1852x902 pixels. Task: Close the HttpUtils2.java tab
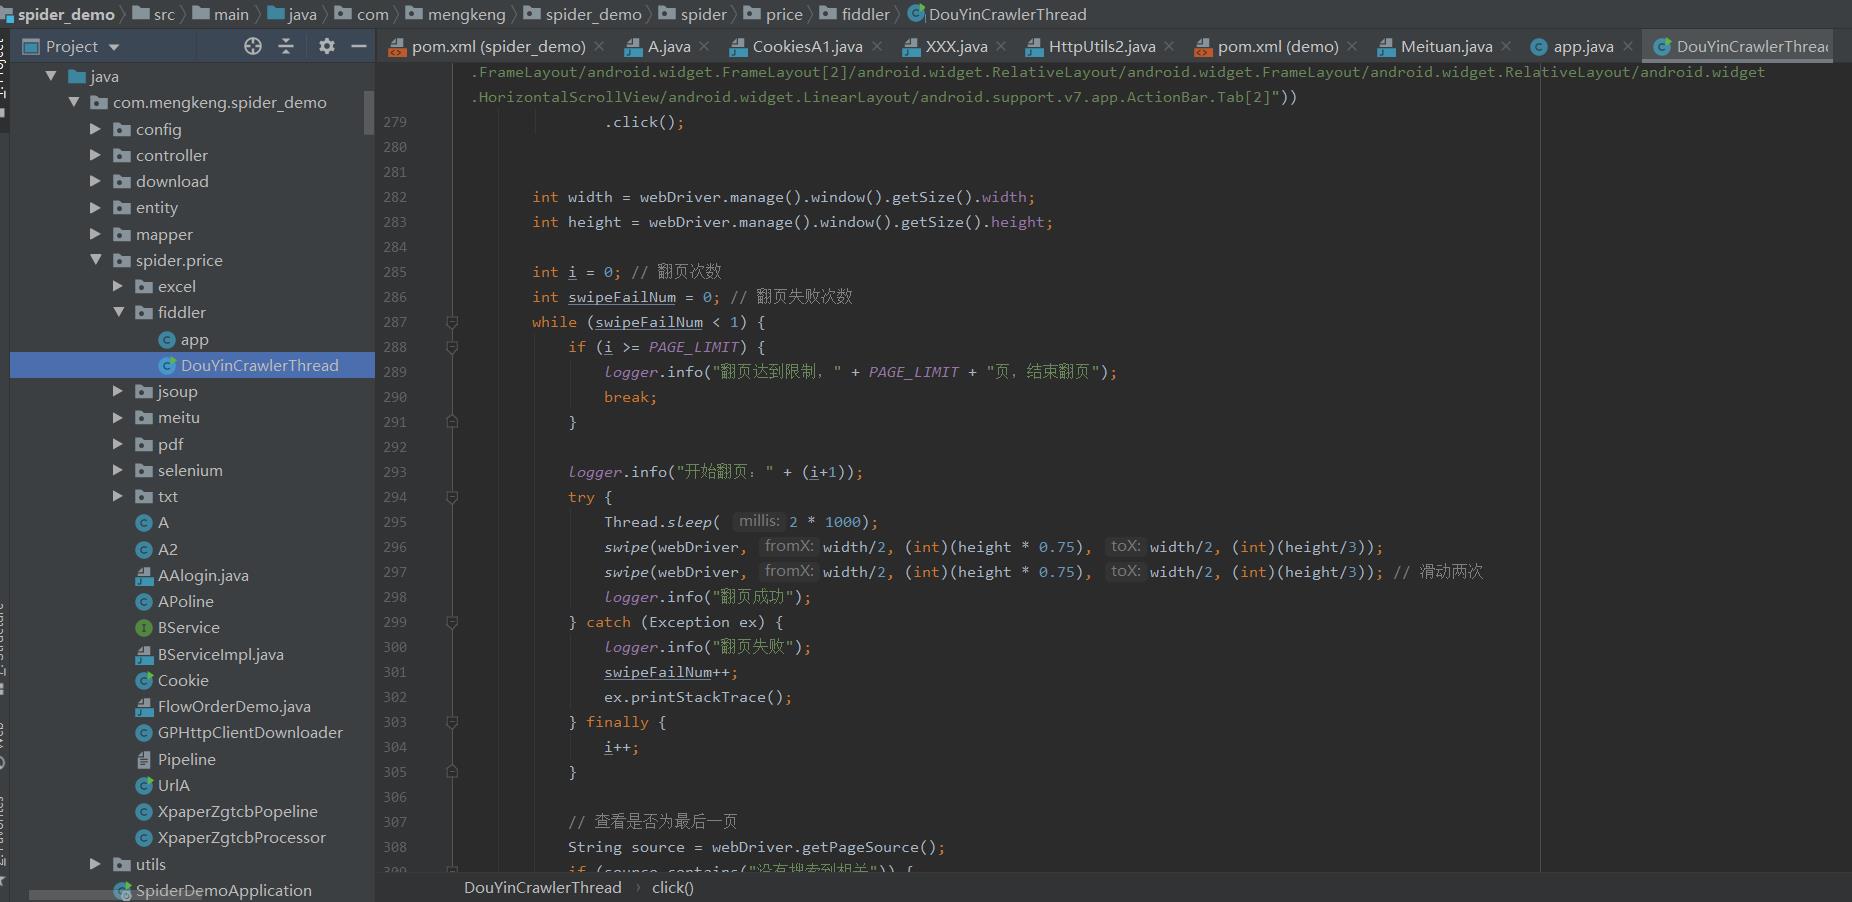1169,46
